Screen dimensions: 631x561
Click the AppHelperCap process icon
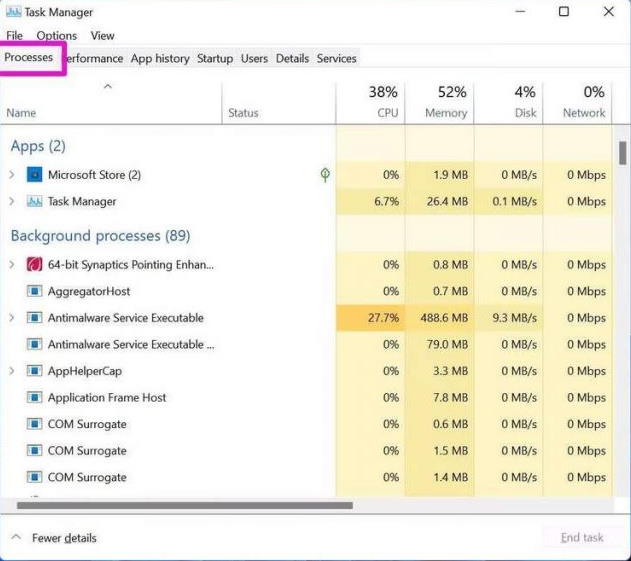pos(34,371)
